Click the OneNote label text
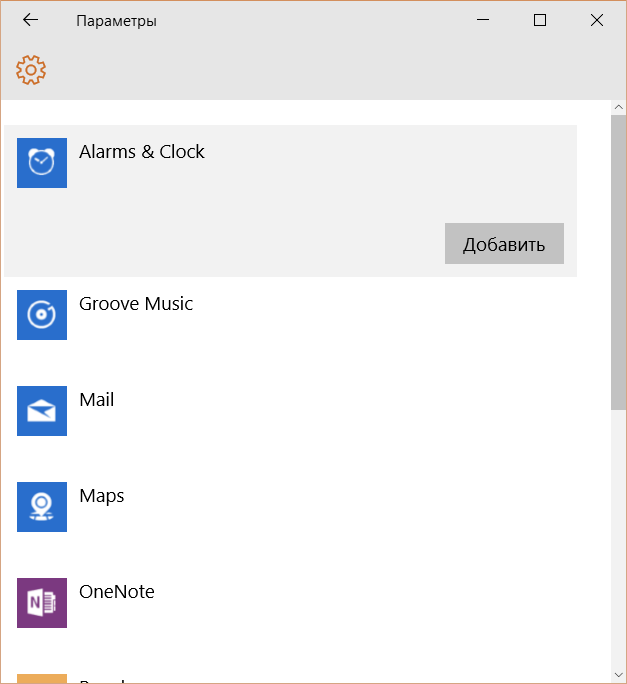The image size is (627, 684). [116, 592]
